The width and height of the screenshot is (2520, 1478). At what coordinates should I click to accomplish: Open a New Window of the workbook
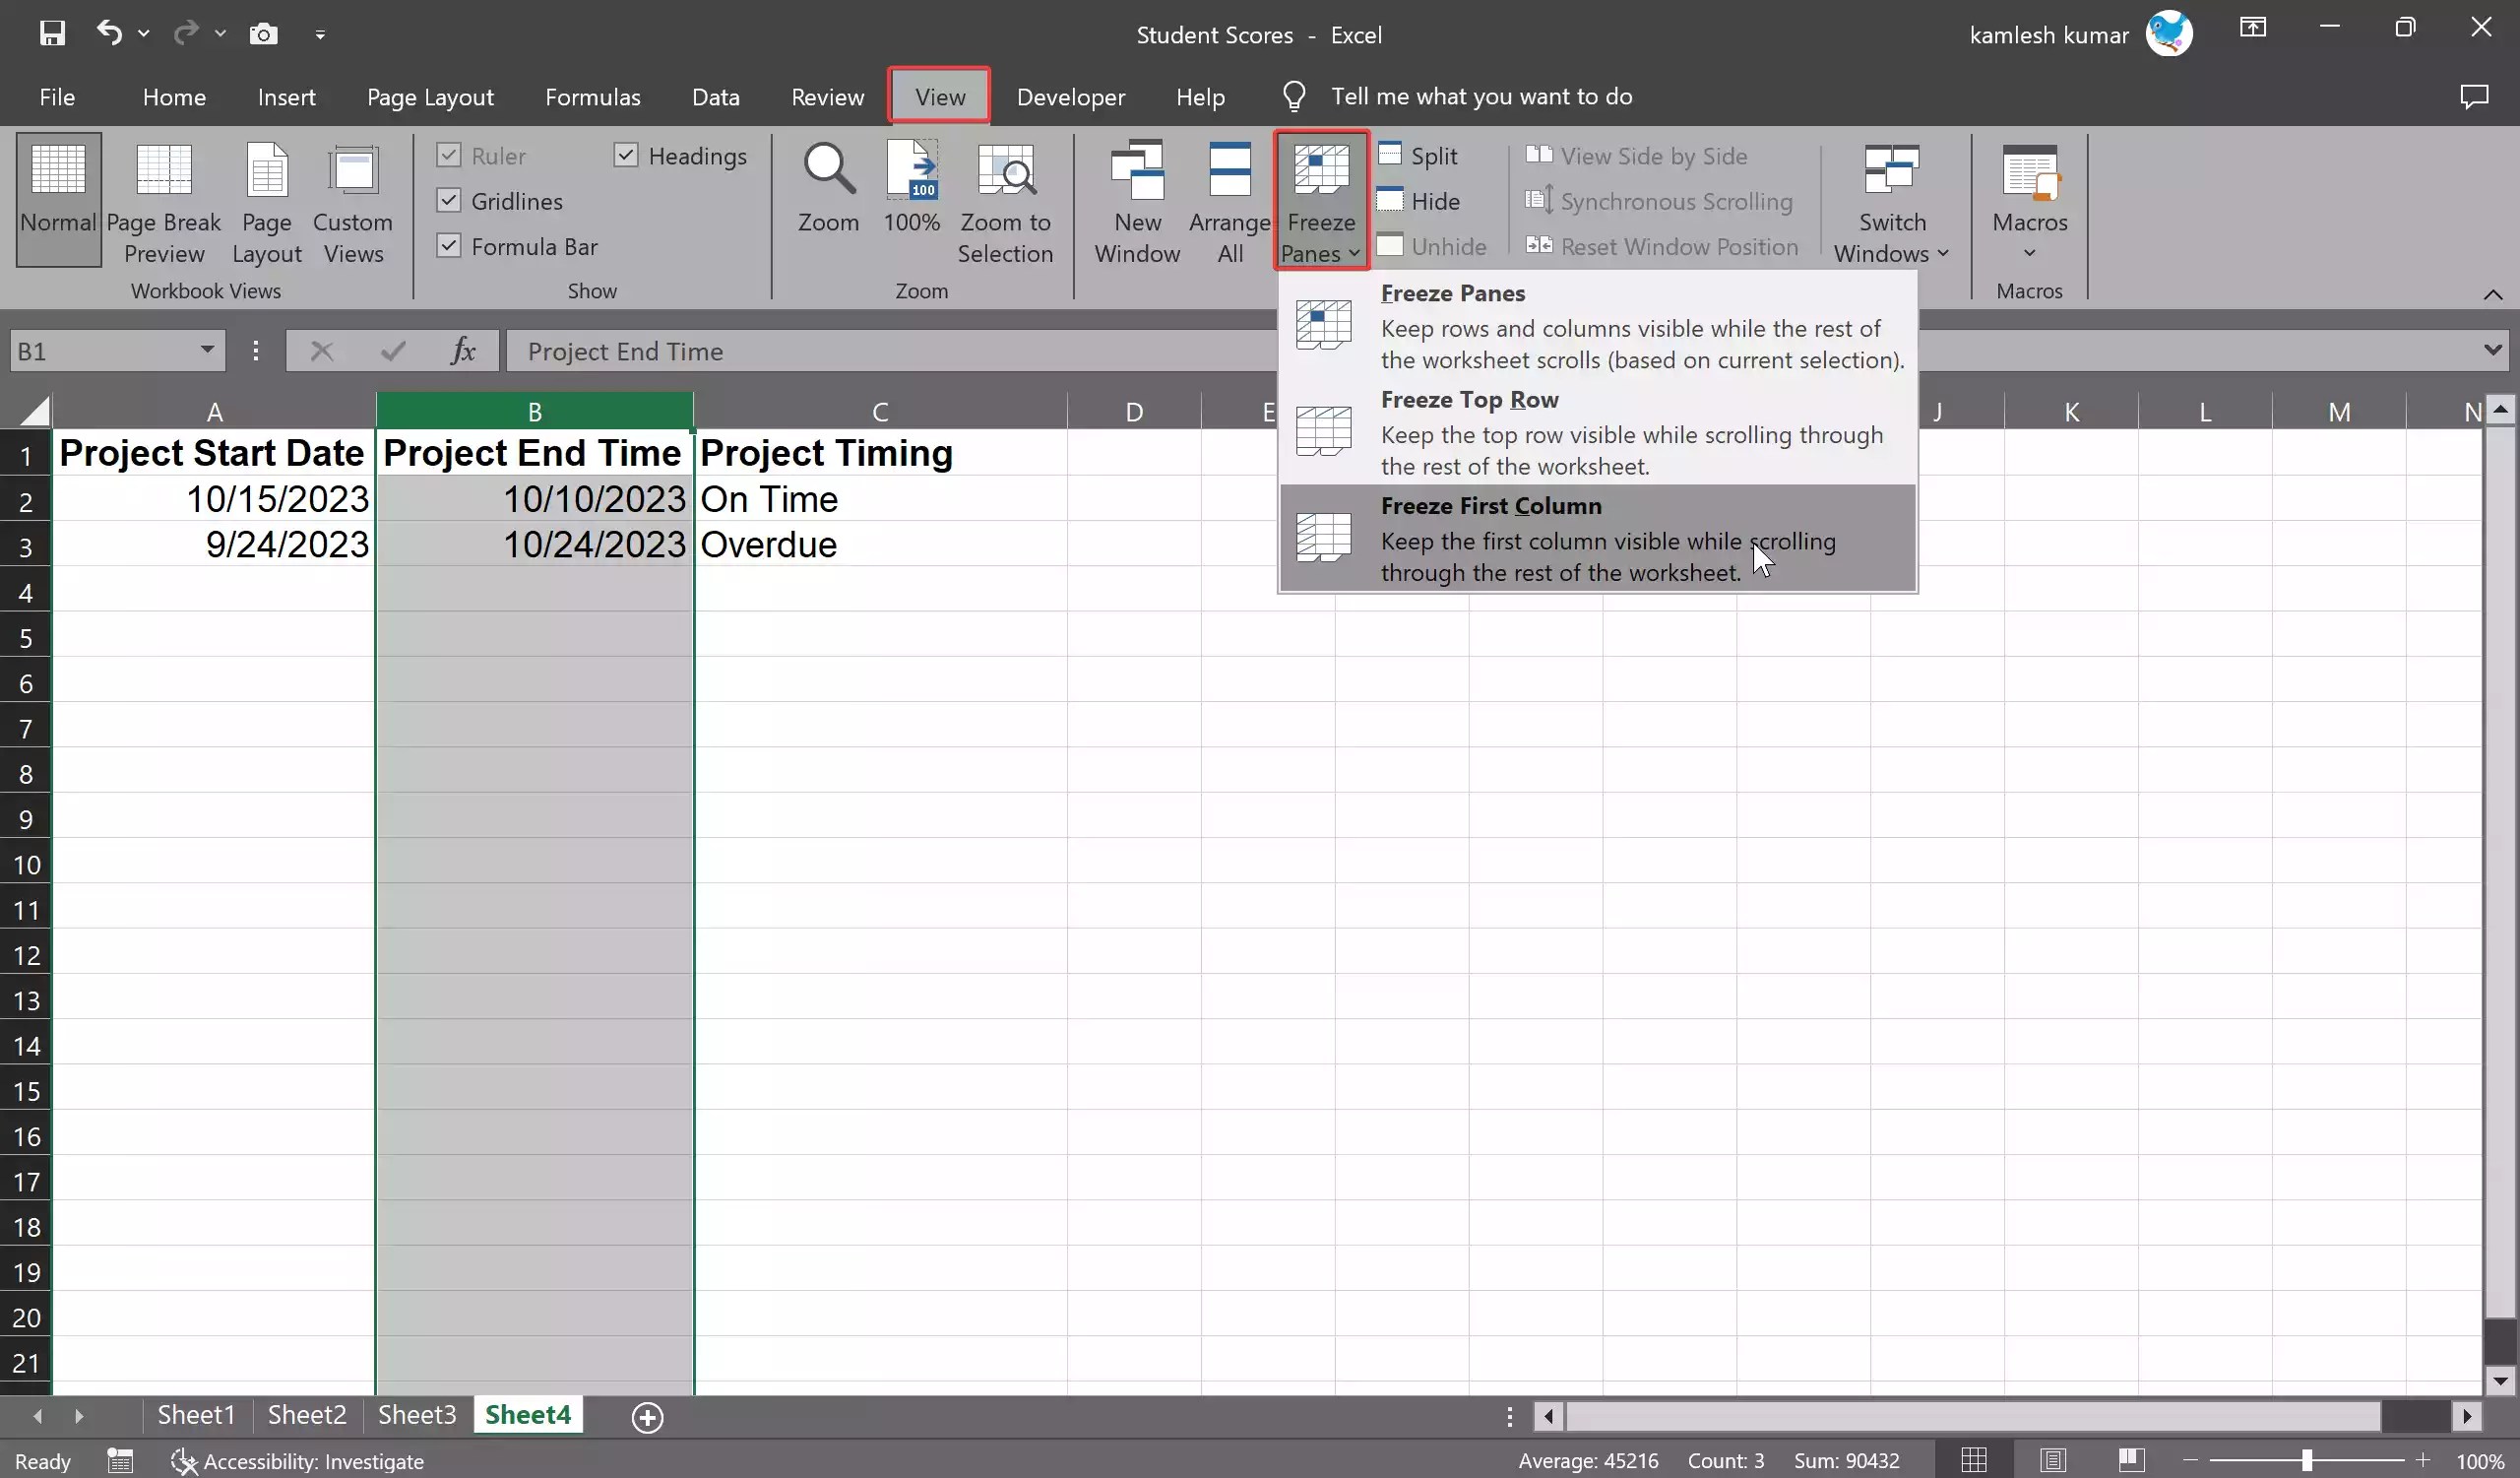pos(1135,200)
